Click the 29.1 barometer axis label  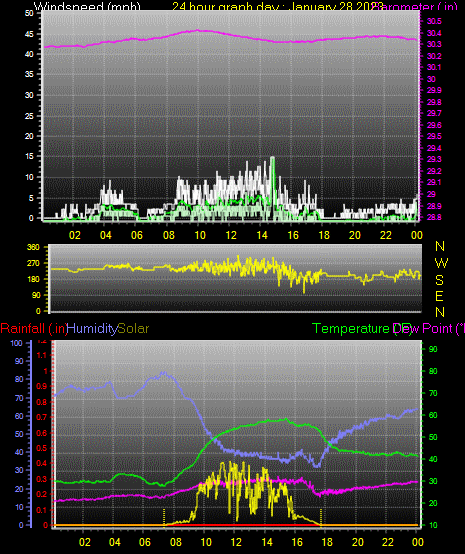pyautogui.click(x=434, y=182)
